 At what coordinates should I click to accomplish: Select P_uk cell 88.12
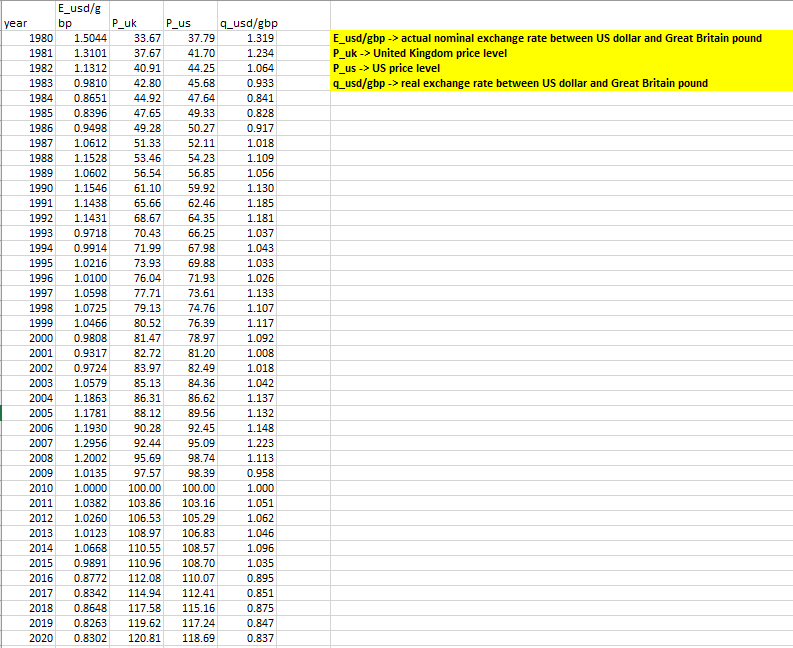point(137,413)
